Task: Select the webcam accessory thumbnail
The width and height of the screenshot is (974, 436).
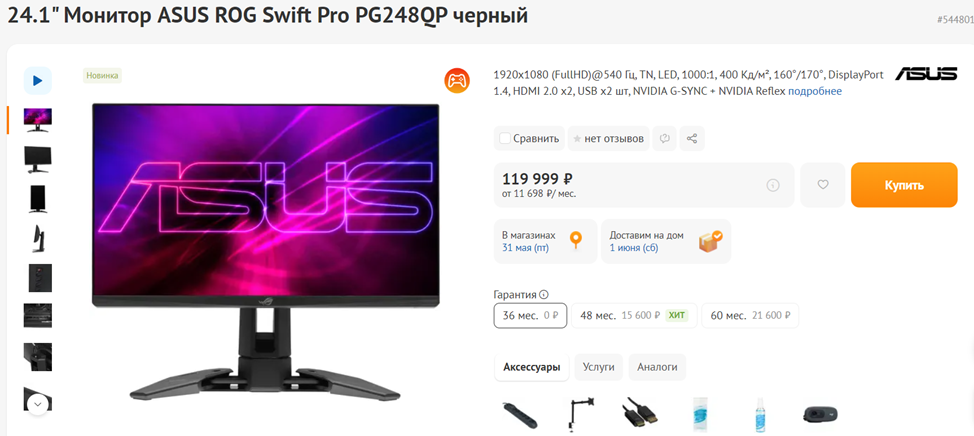Action: [x=820, y=414]
